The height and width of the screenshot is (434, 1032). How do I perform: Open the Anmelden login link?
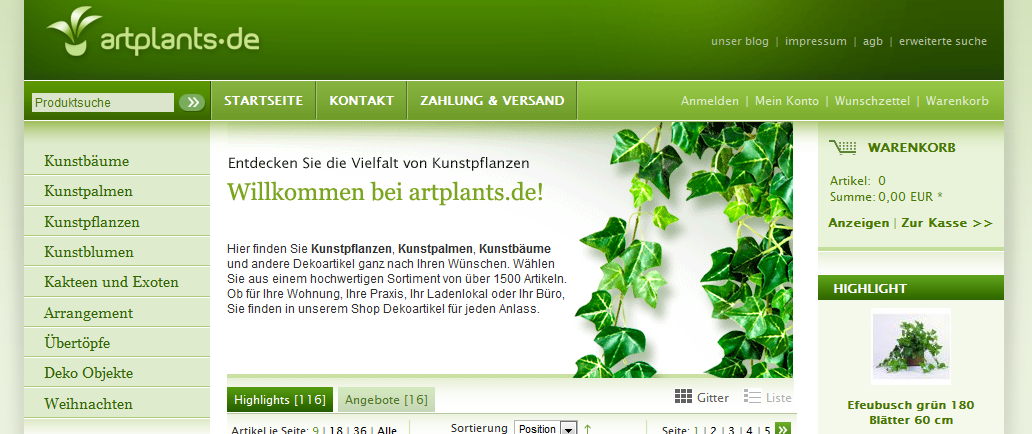[709, 101]
